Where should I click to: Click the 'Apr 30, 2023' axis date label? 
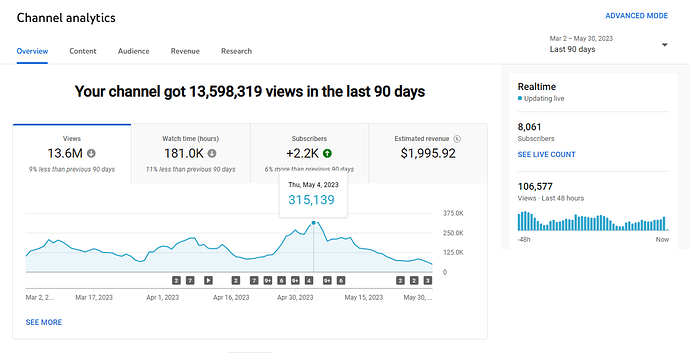[x=295, y=298]
